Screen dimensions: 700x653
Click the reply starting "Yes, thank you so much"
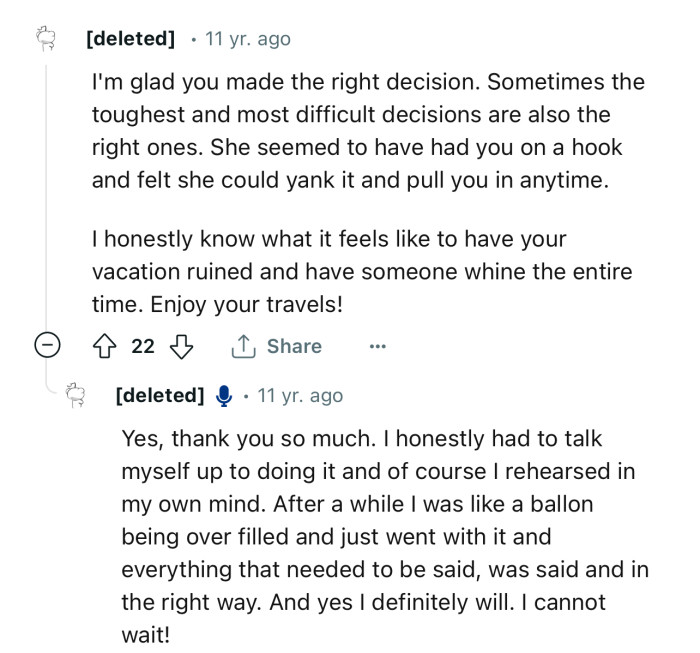[382, 537]
